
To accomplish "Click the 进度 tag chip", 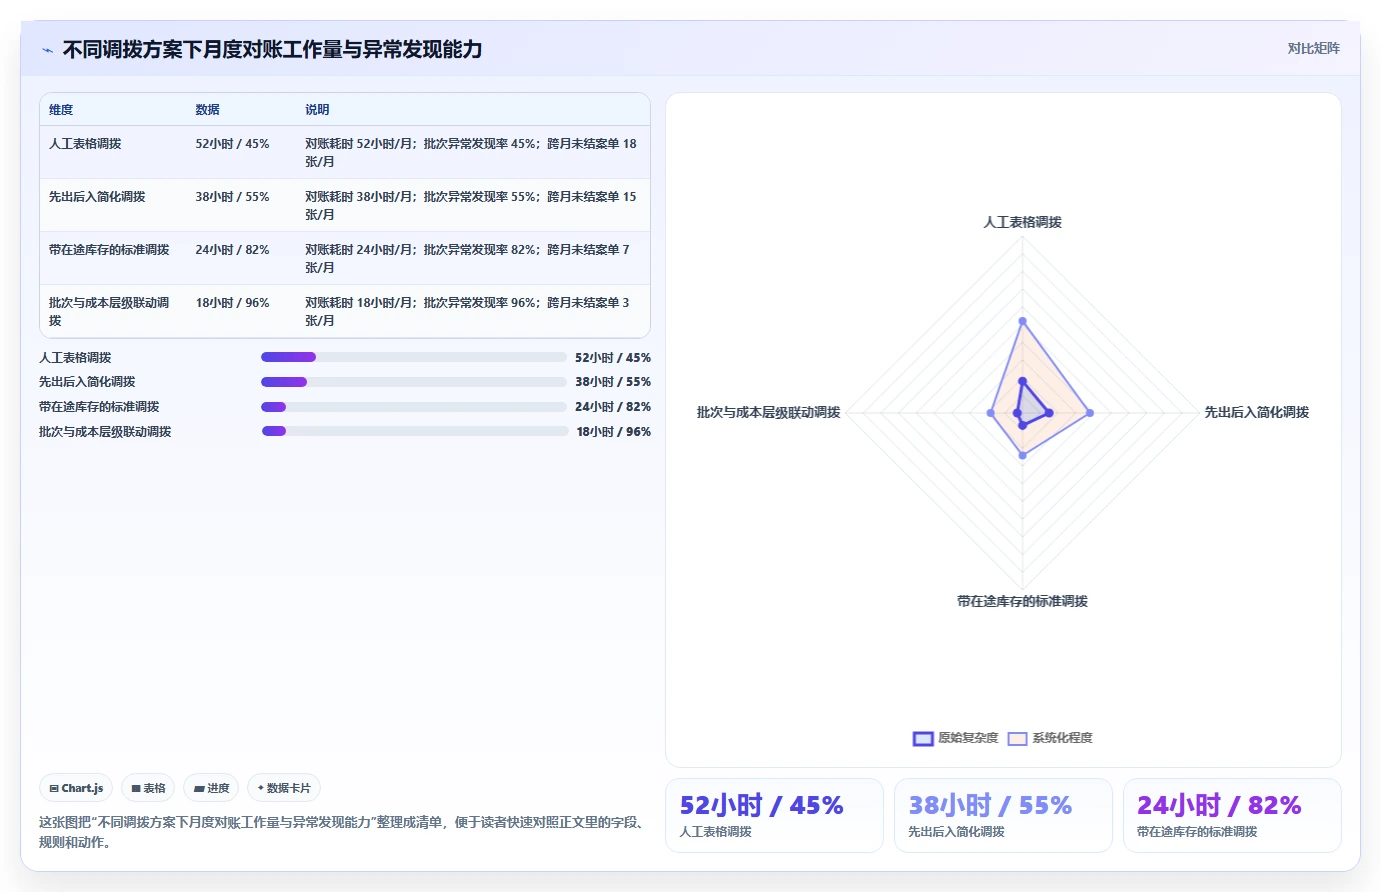I will click(211, 788).
